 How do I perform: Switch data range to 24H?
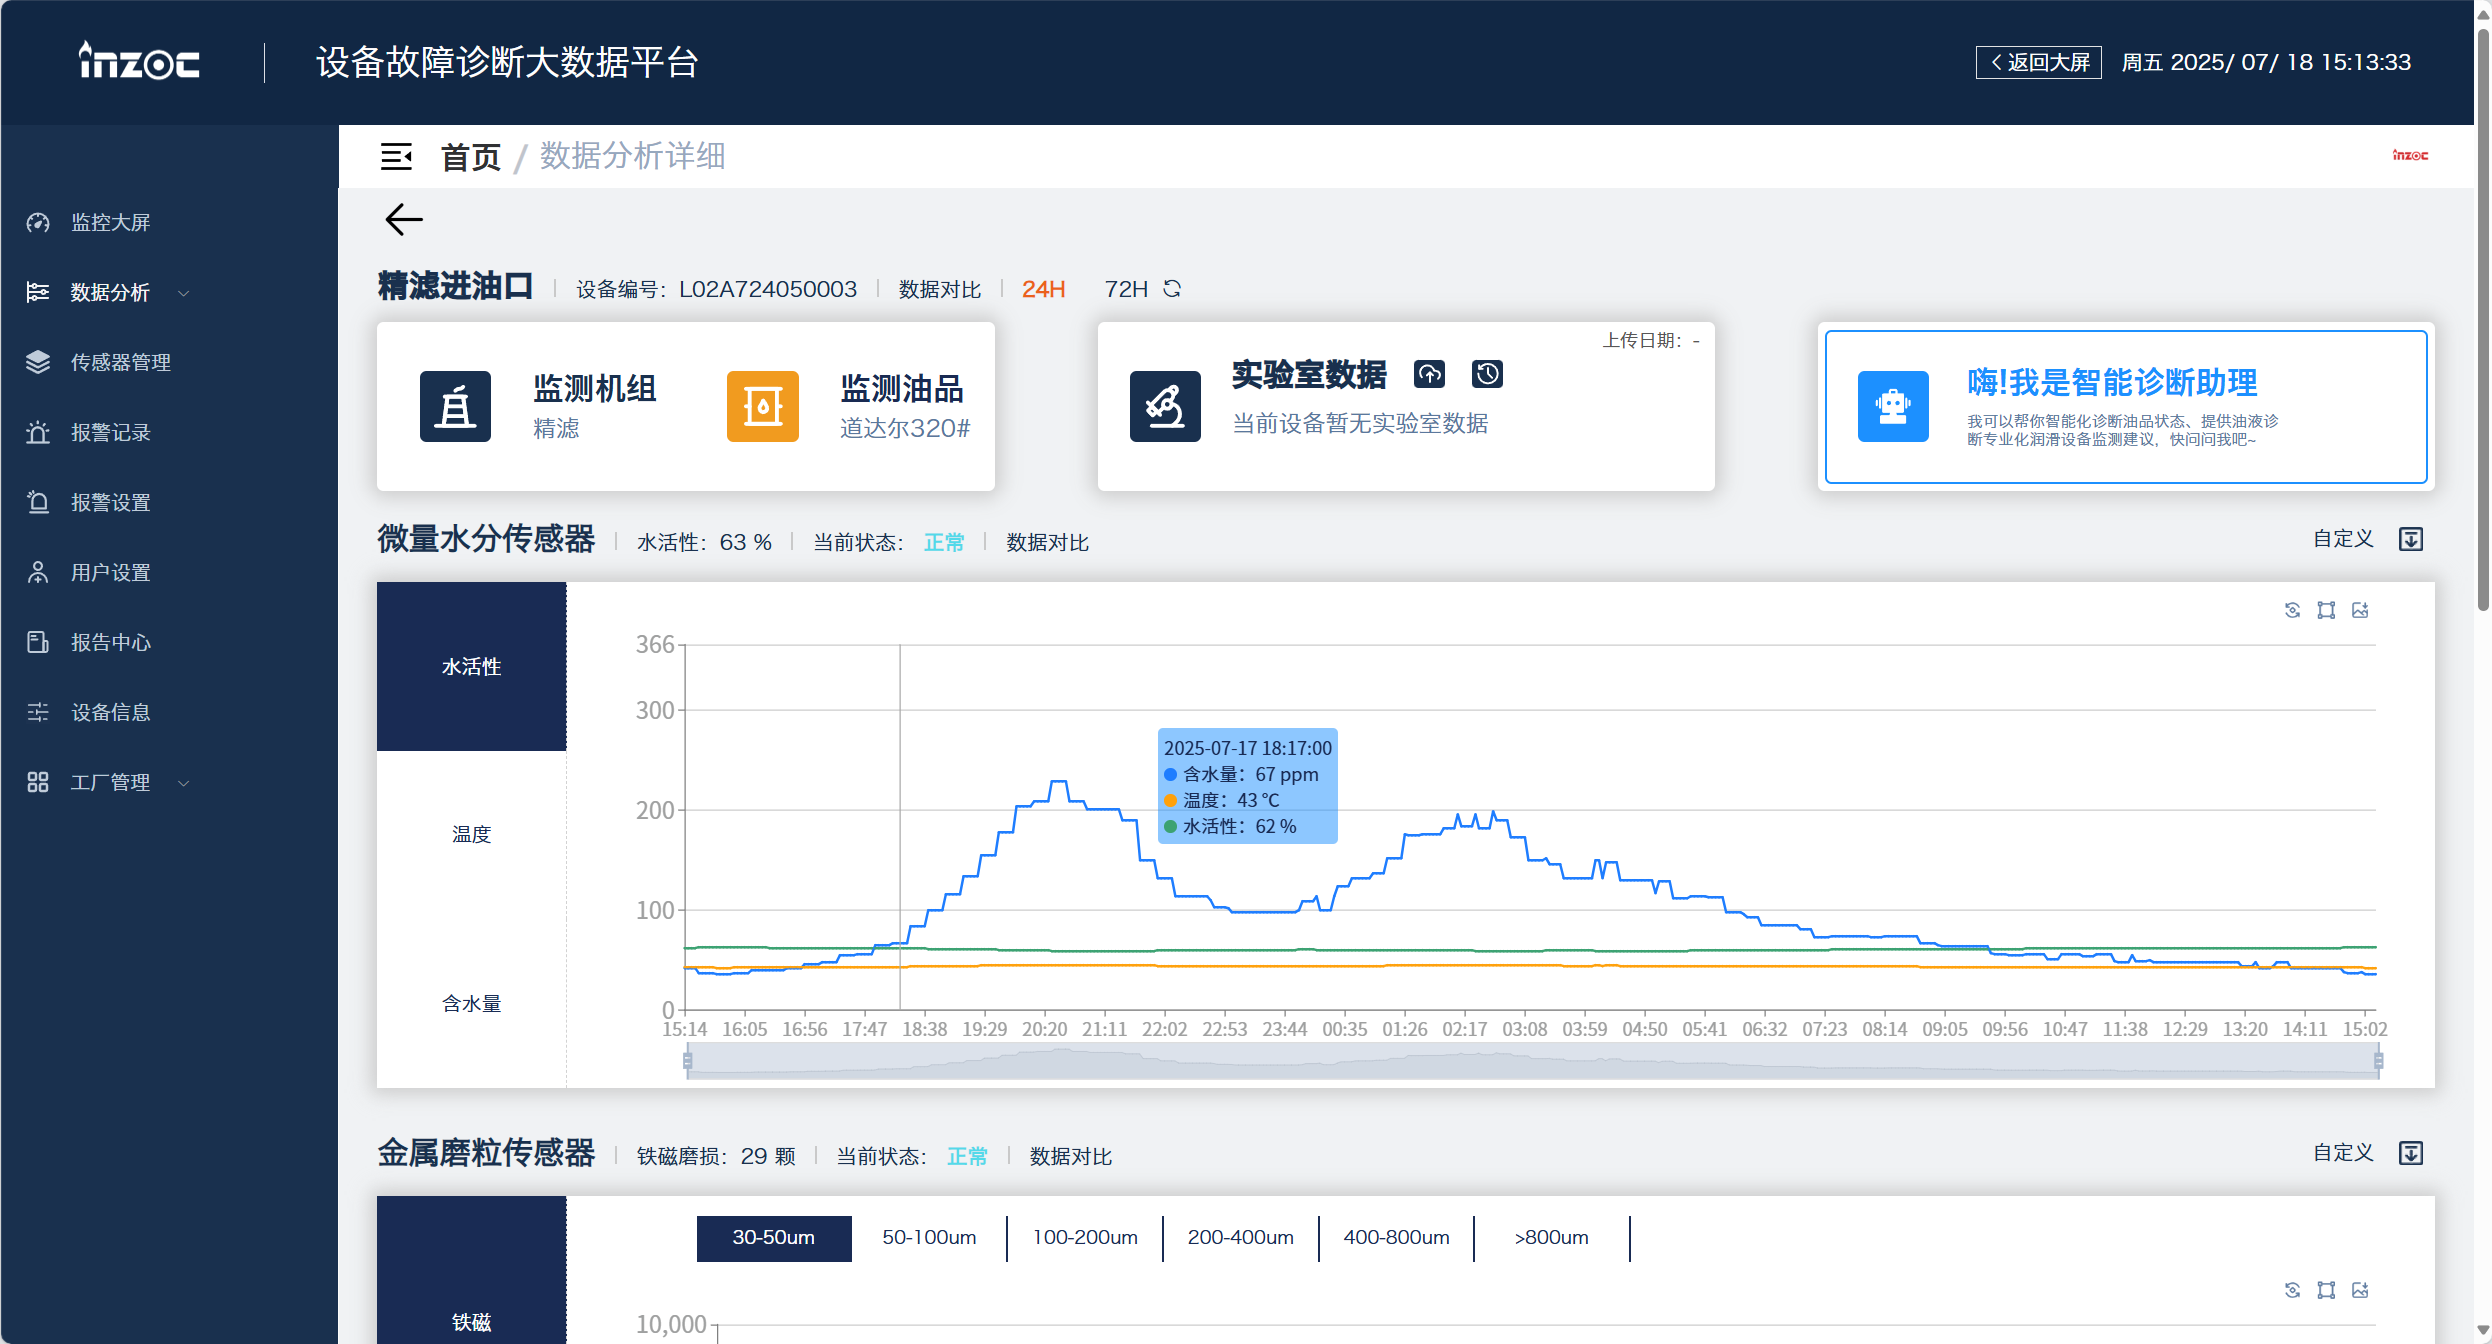point(1042,289)
